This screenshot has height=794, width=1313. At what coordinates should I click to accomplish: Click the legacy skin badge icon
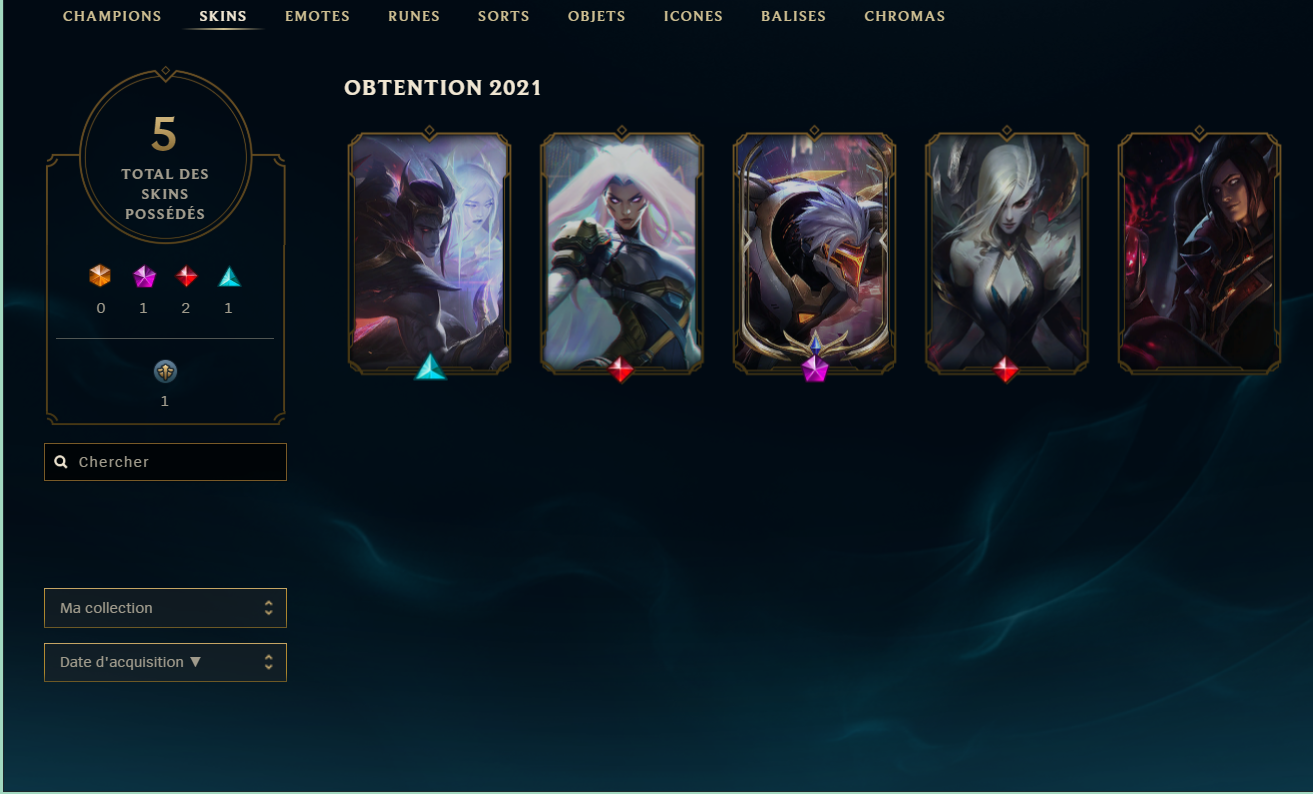(165, 372)
